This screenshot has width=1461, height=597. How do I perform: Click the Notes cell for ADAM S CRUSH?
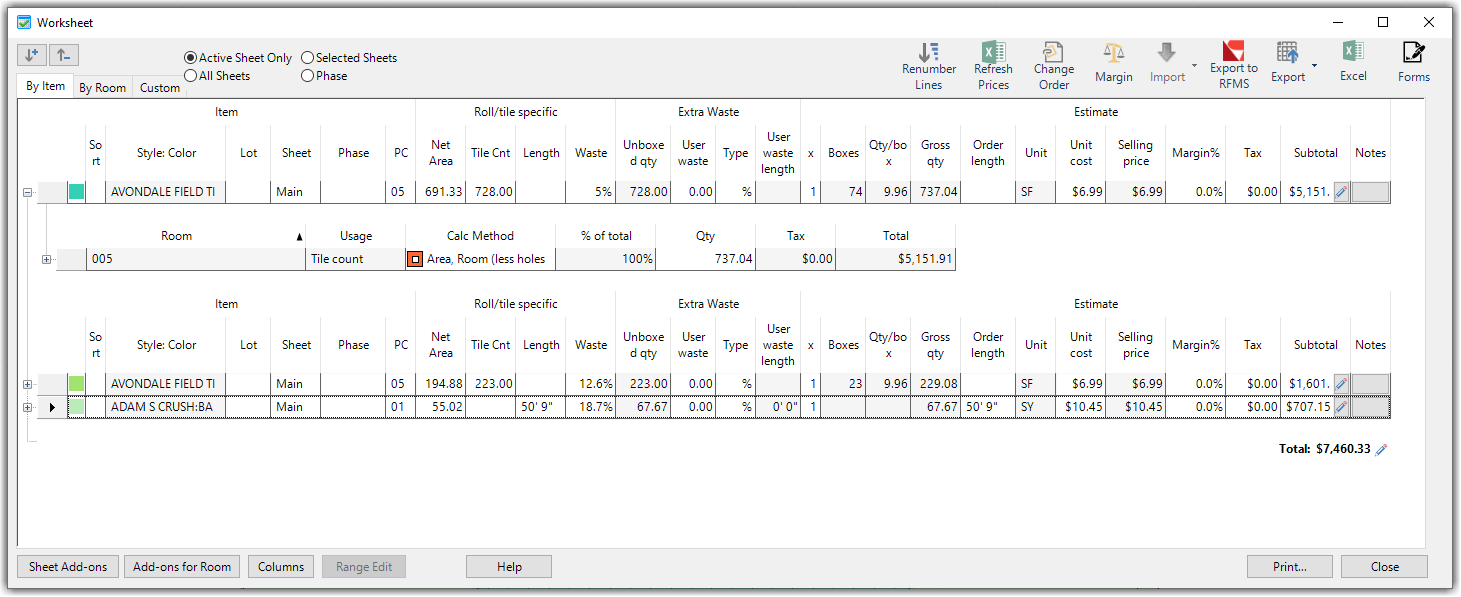pyautogui.click(x=1370, y=407)
